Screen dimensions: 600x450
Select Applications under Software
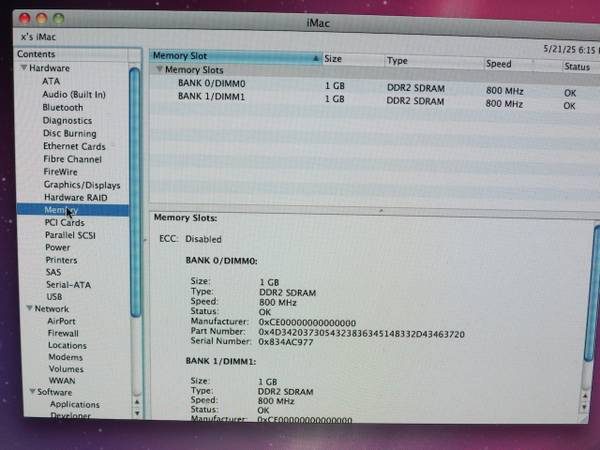[74, 404]
